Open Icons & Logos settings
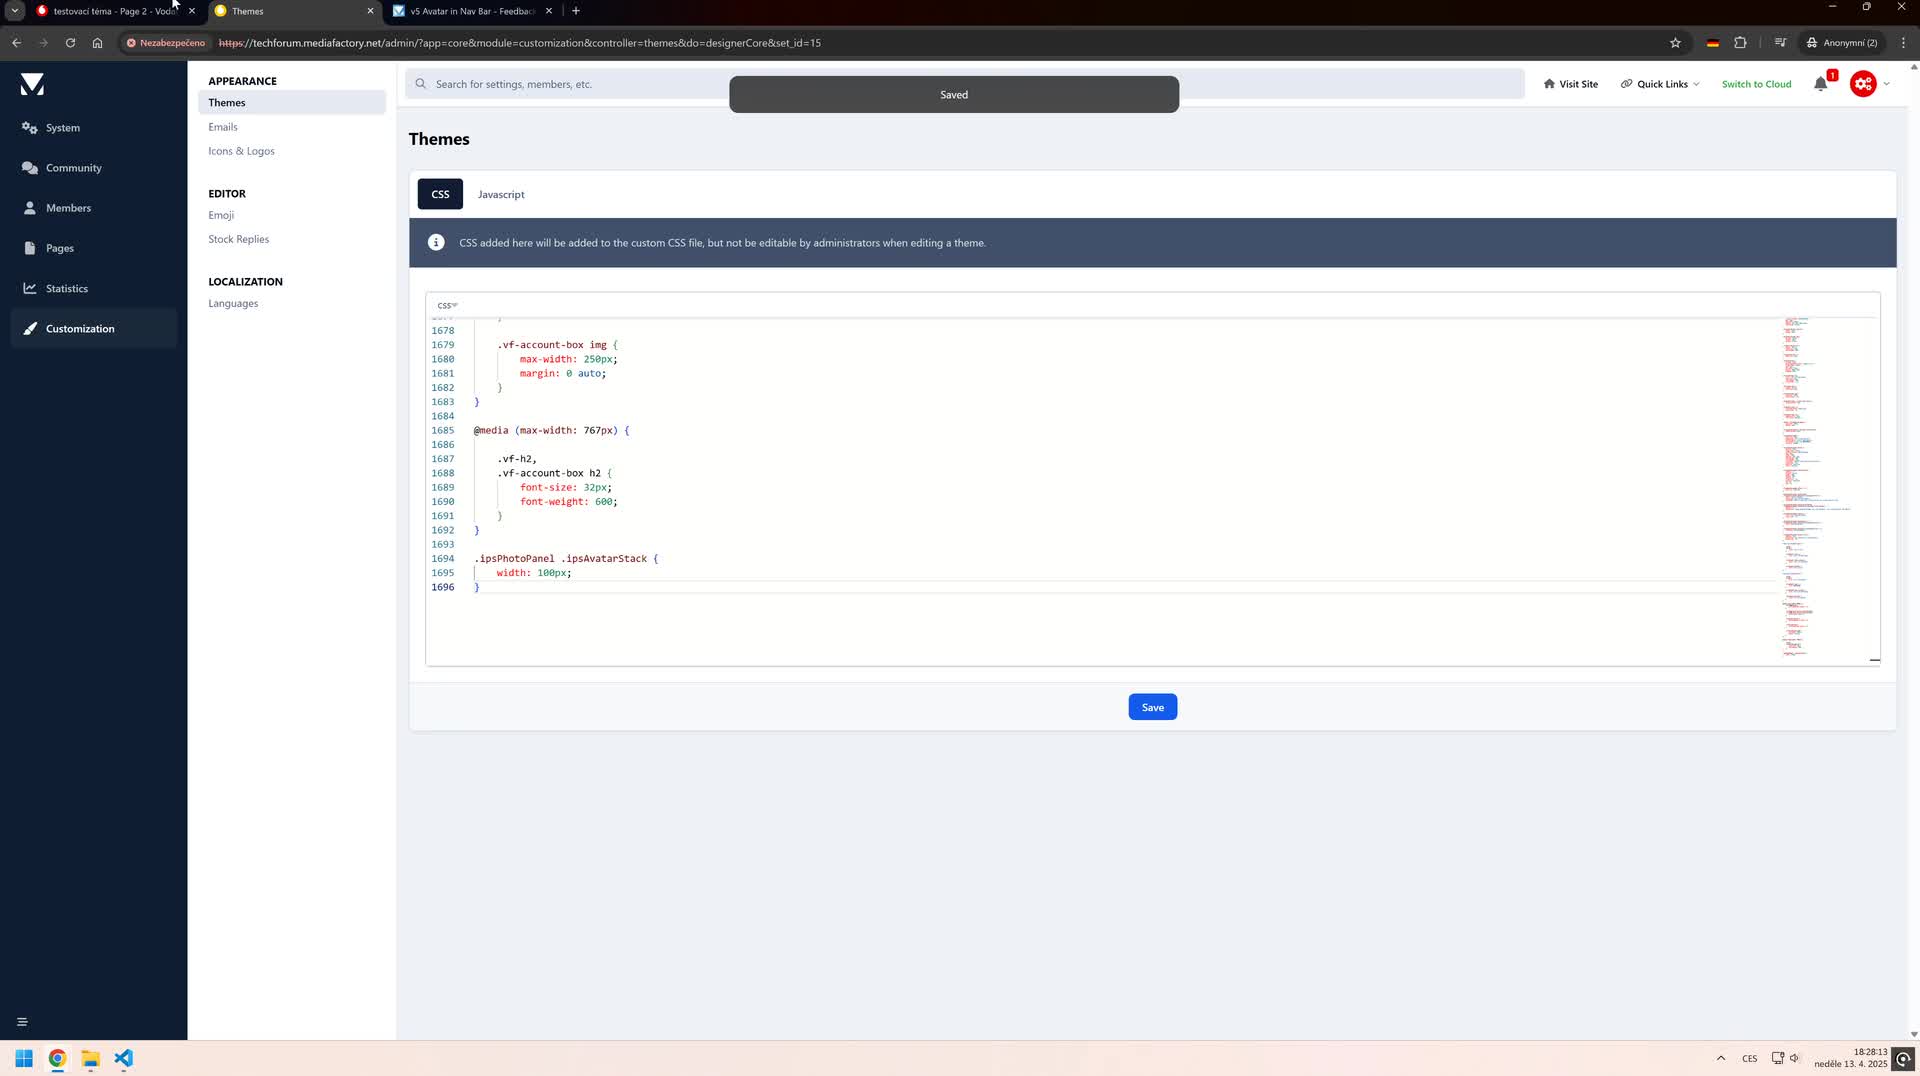This screenshot has width=1920, height=1076. pyautogui.click(x=241, y=151)
